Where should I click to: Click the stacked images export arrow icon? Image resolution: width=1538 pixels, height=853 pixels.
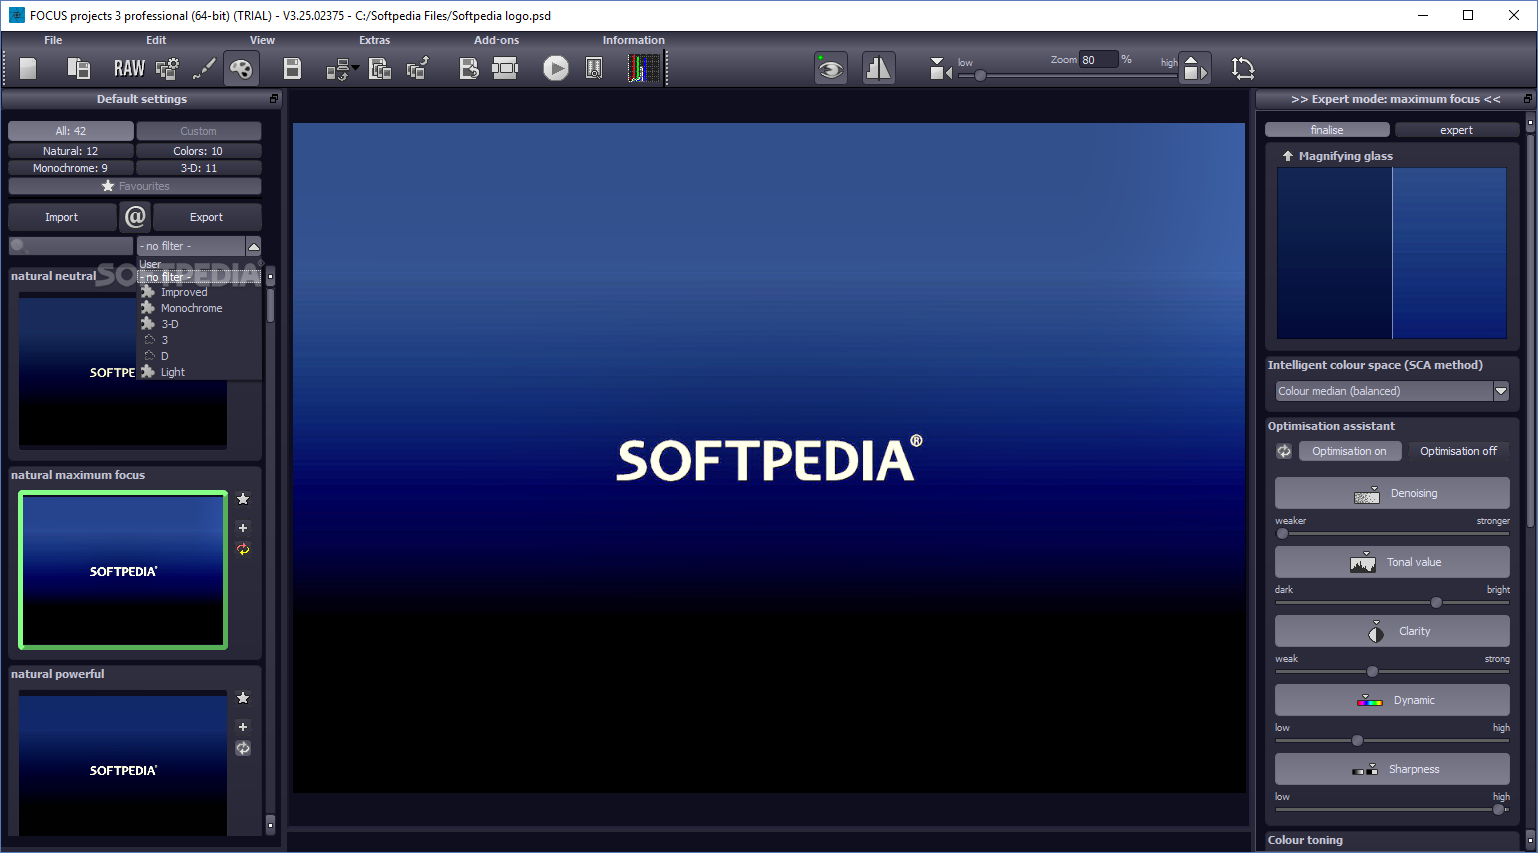point(418,68)
